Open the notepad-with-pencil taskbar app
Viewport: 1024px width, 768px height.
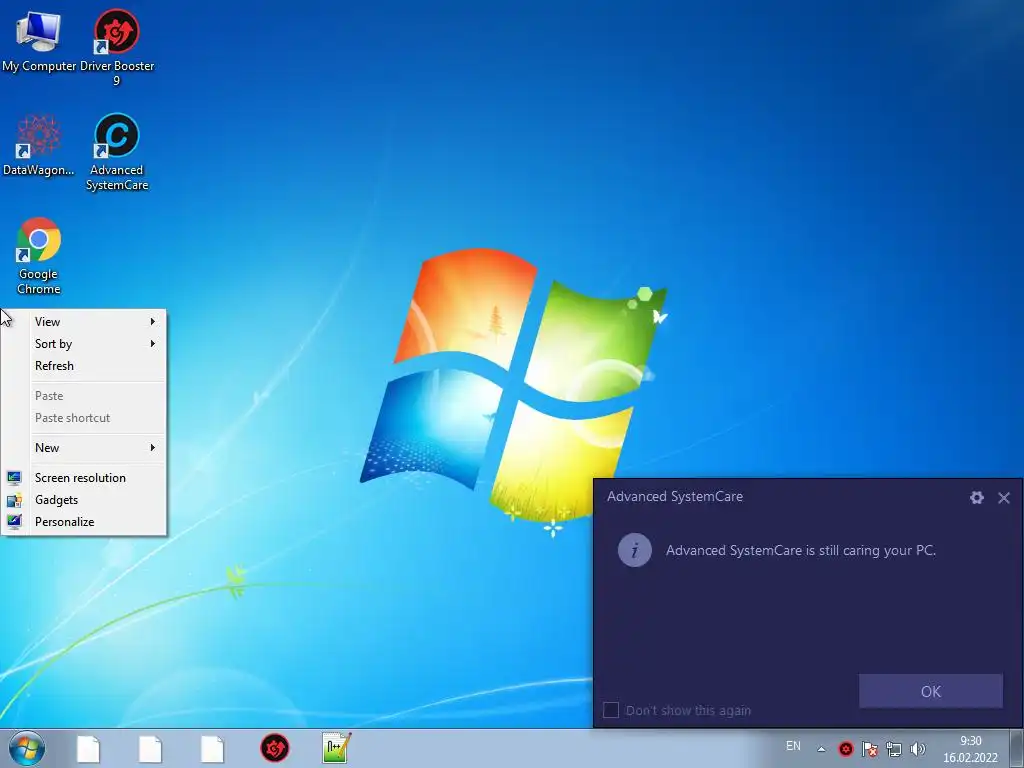(336, 748)
